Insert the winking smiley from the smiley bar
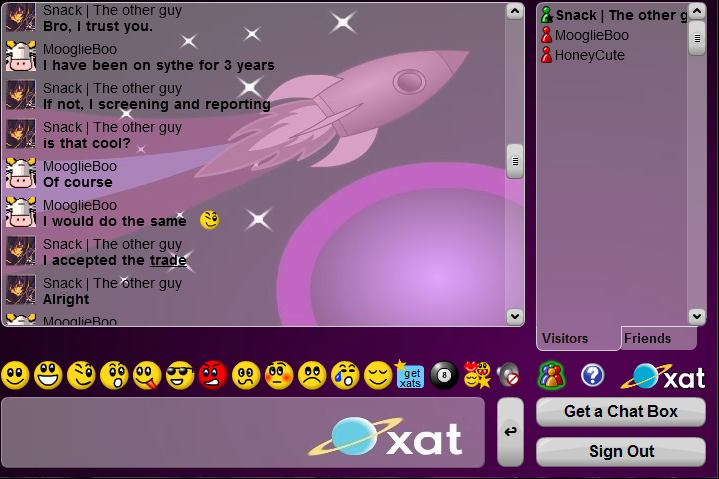The height and width of the screenshot is (479, 719). click(81, 375)
